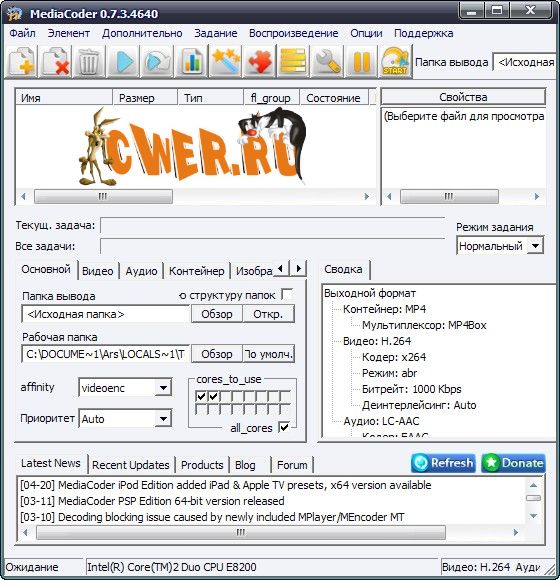This screenshot has height=580, width=560.
Task: Click the Обзор button beside Папка вывода
Action: [217, 314]
